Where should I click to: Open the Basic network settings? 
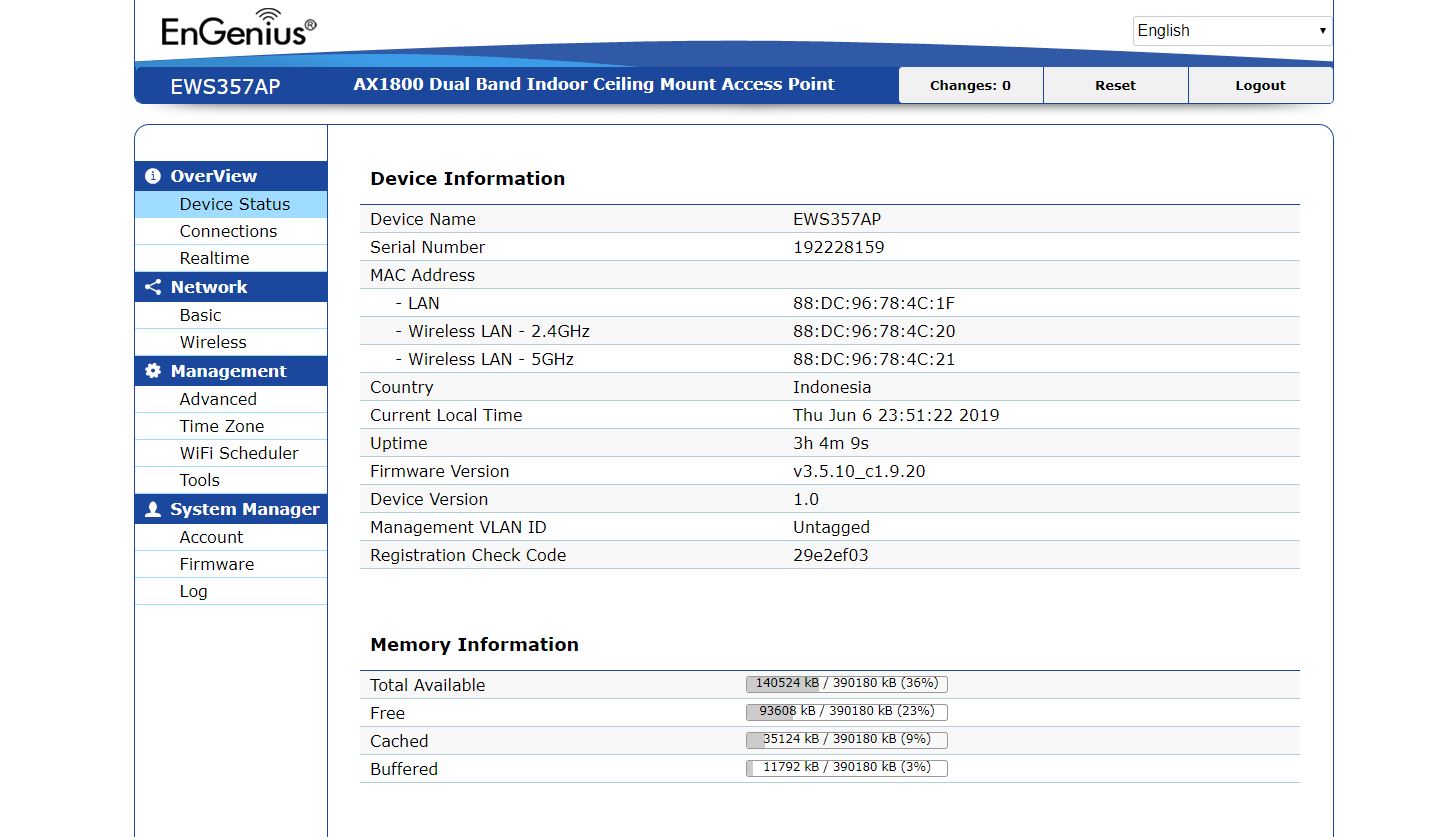(x=231, y=315)
